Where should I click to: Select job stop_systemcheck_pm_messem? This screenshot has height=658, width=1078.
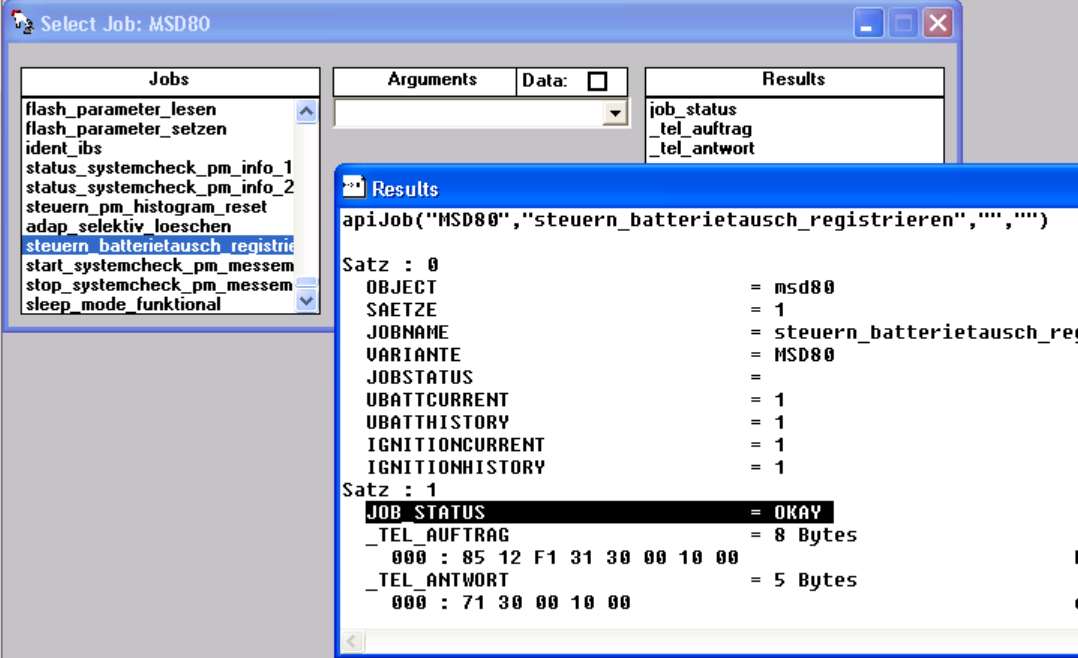(159, 285)
